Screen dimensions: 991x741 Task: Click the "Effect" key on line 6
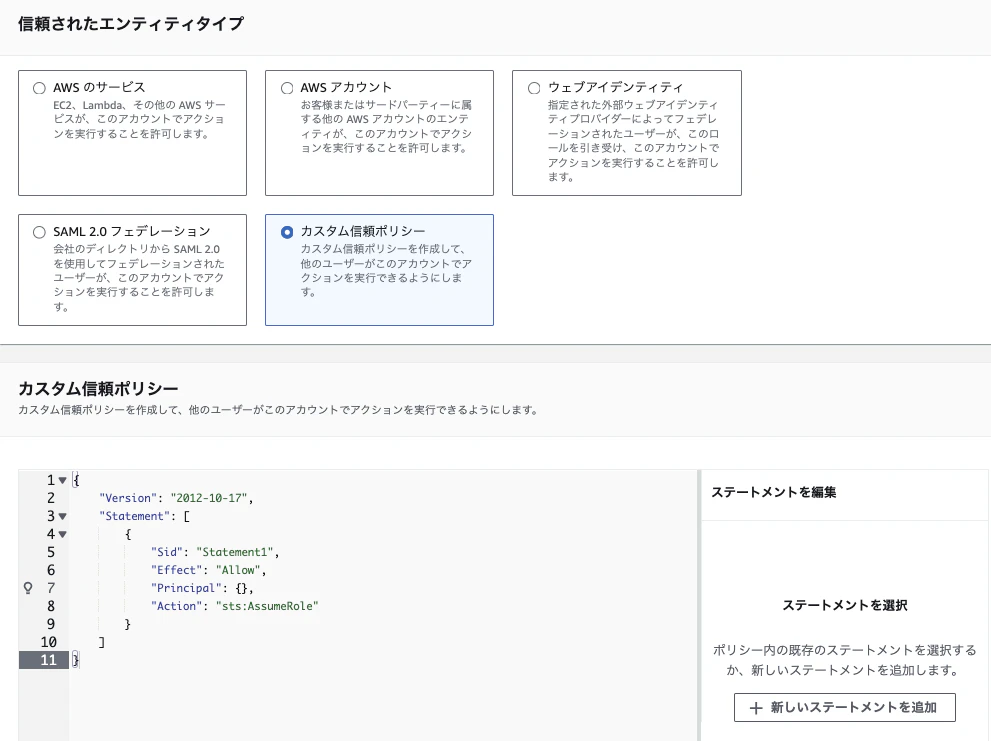pos(176,570)
